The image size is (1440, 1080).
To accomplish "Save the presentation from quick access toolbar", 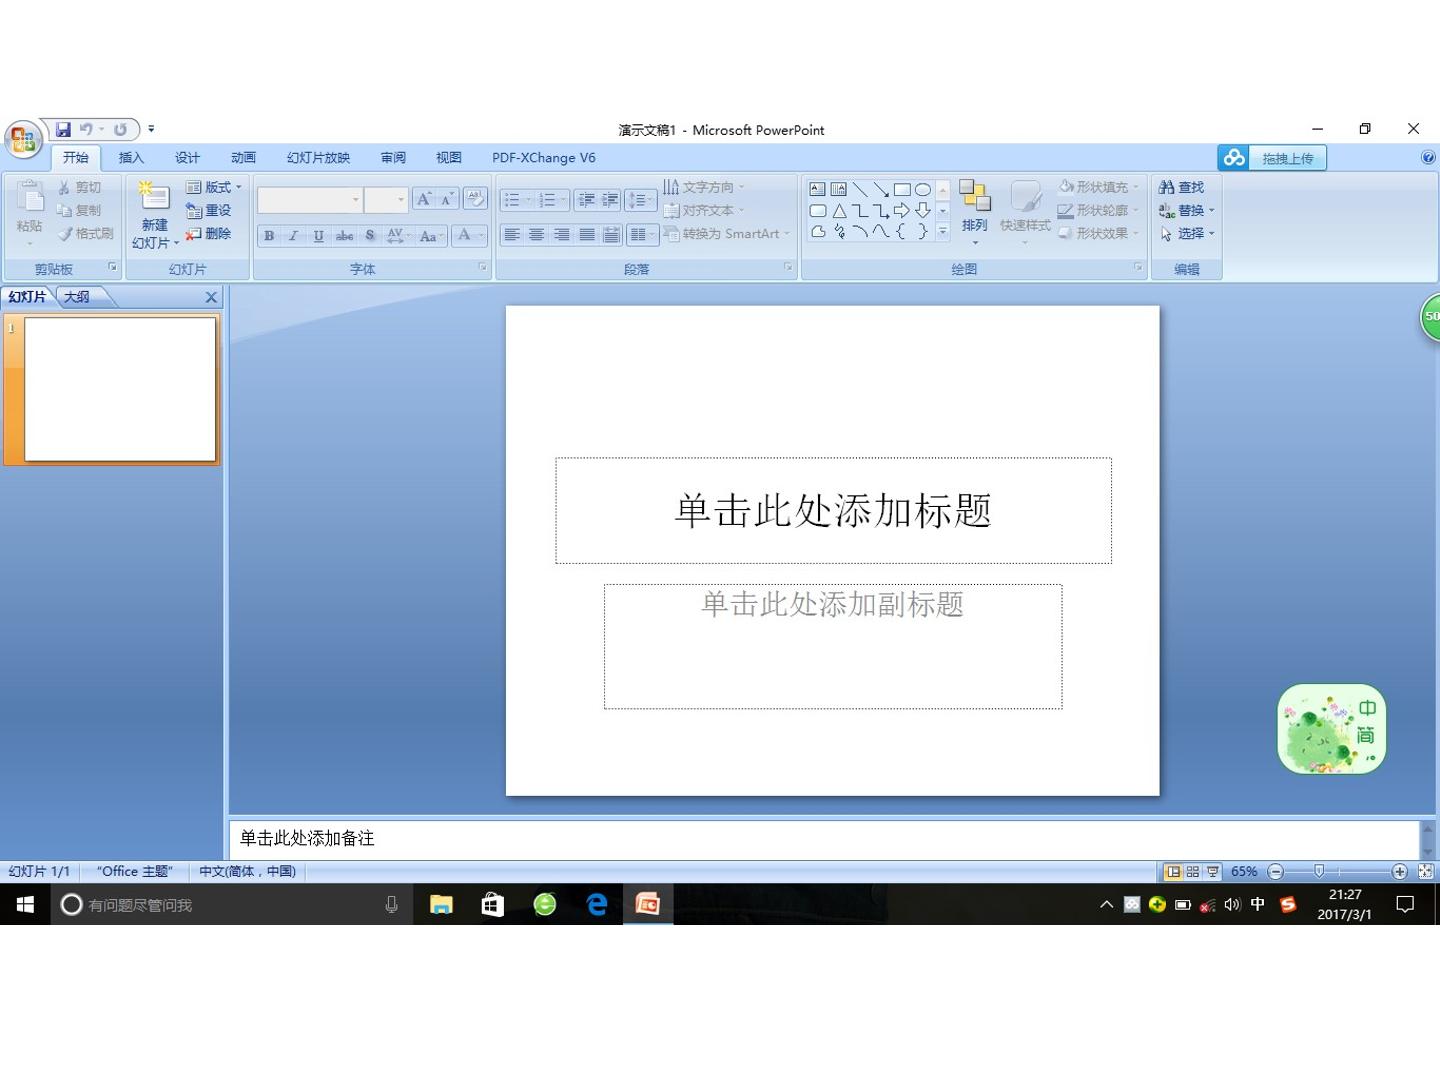I will [63, 129].
